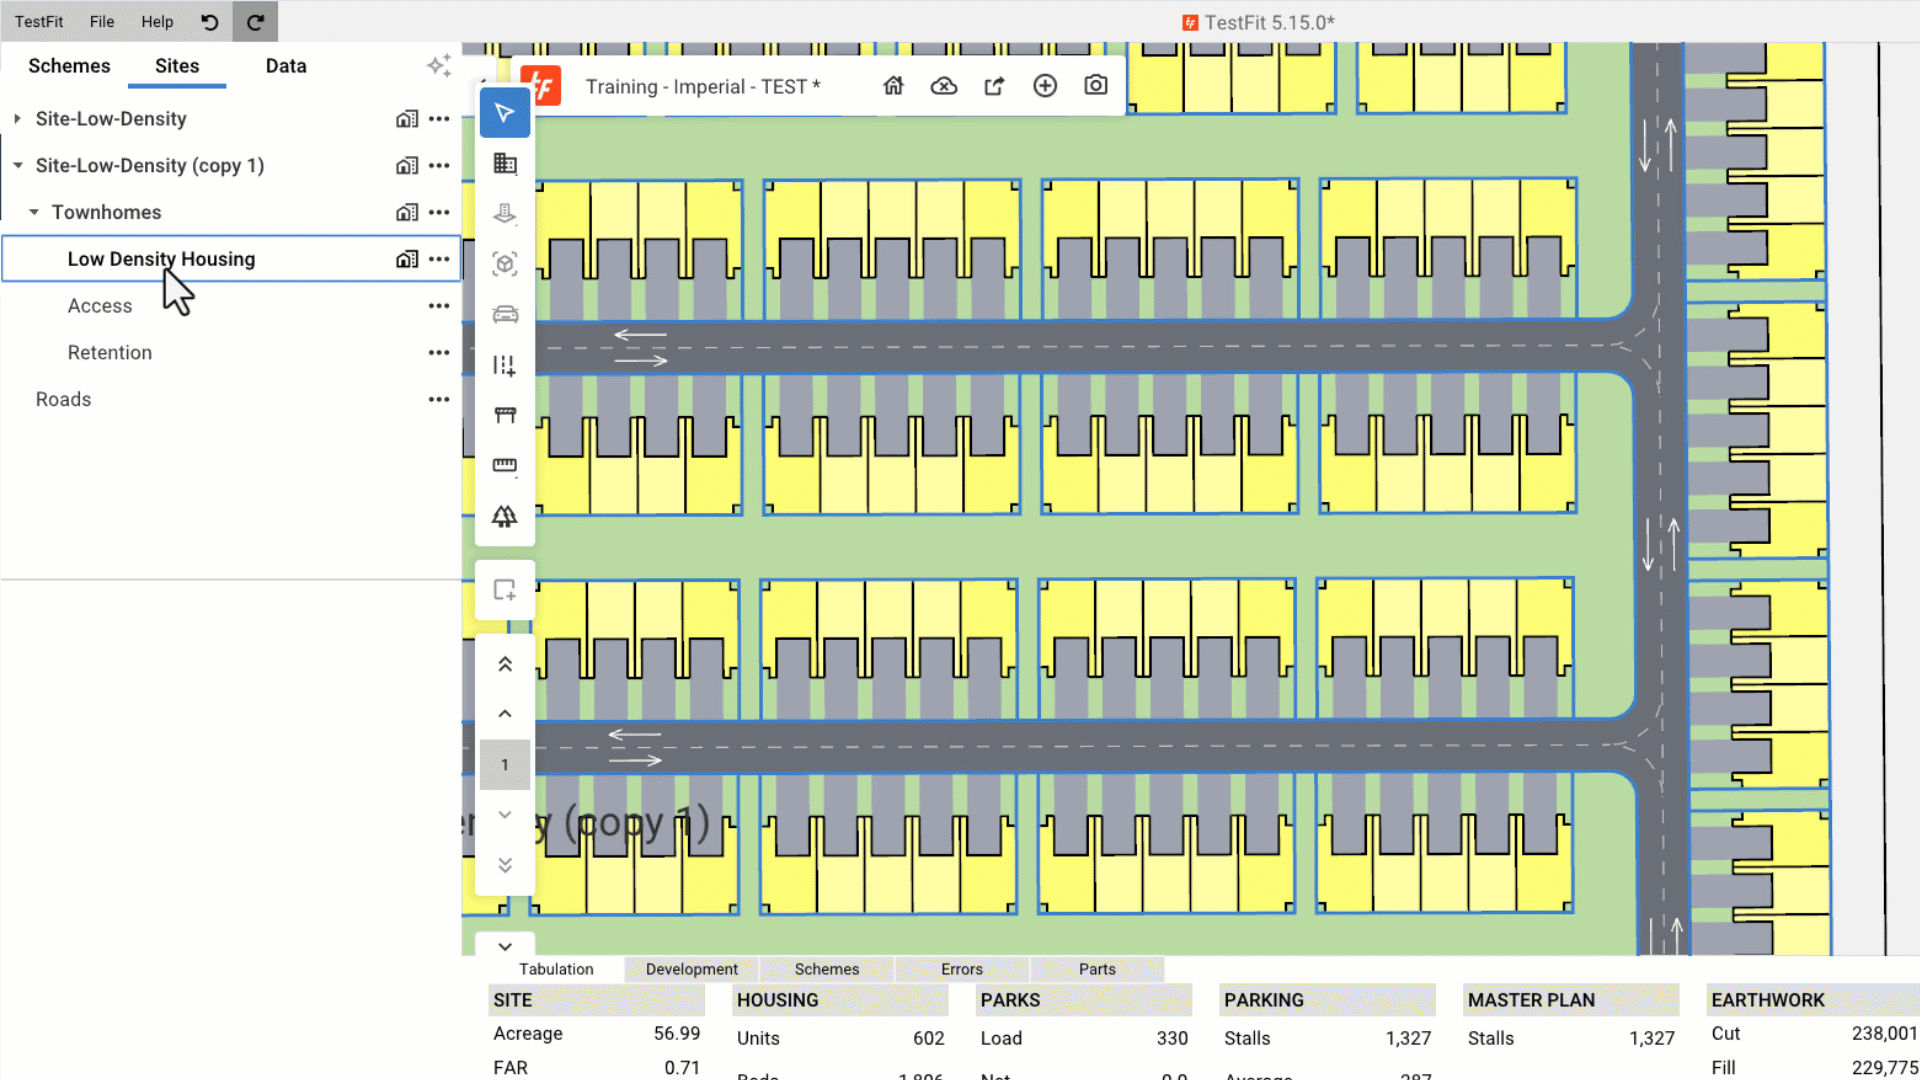Toggle the building icon beside Townhomes
Screen dimensions: 1920x1080
pyautogui.click(x=406, y=212)
